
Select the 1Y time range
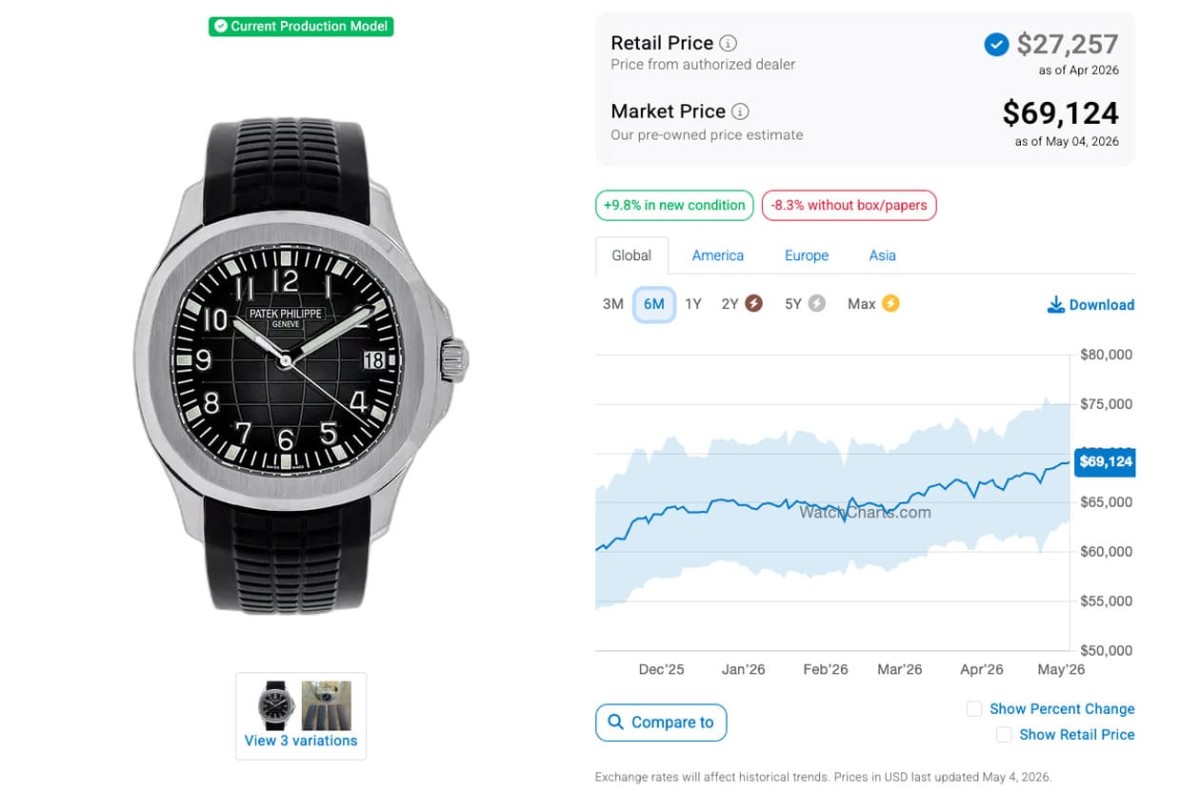pyautogui.click(x=693, y=304)
